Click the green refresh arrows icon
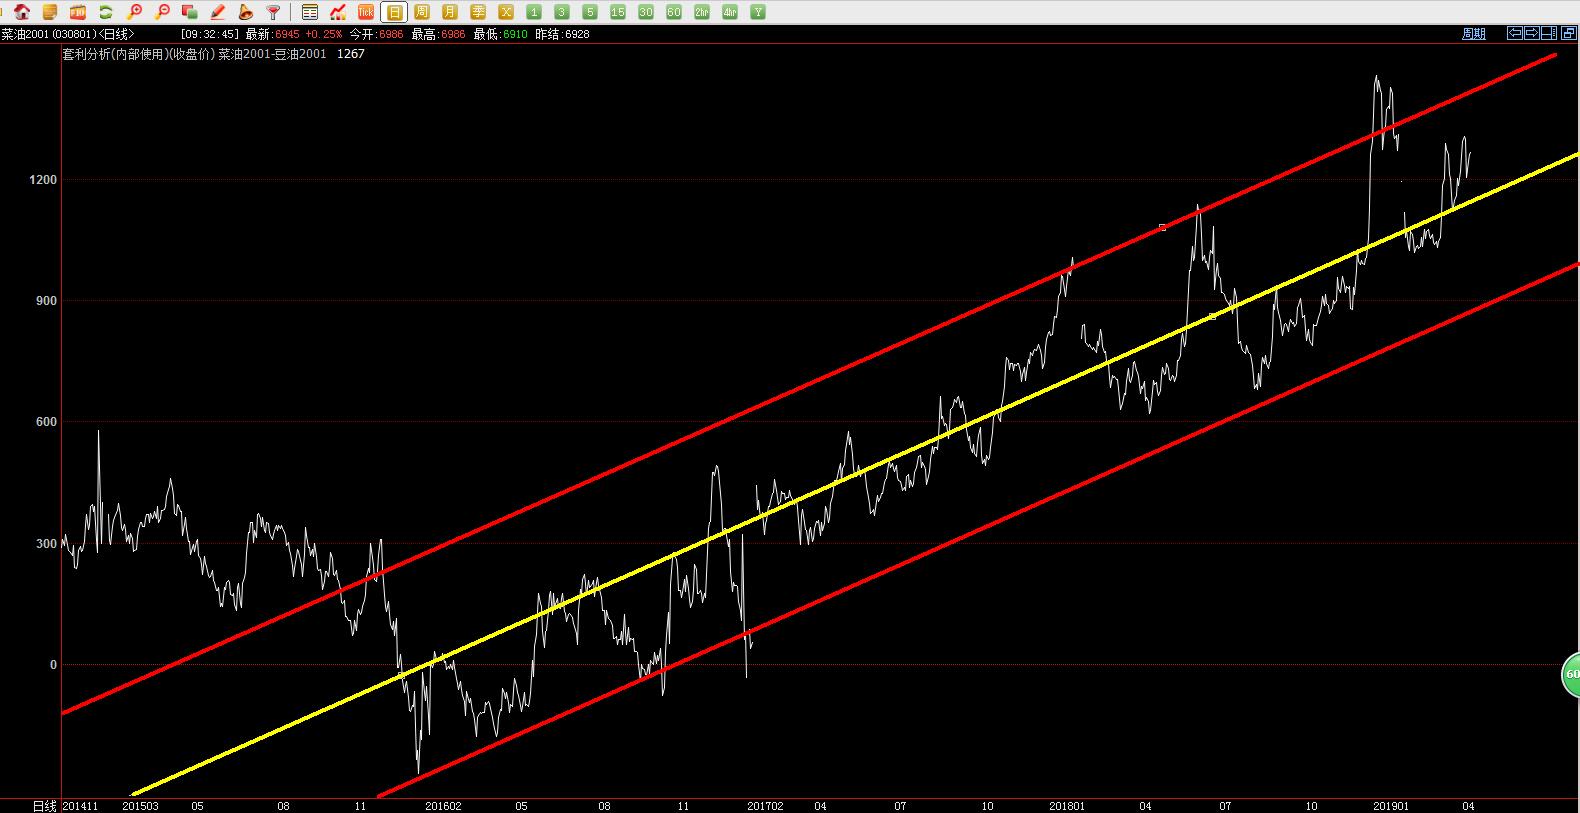Screen dimensions: 1580x813 [106, 12]
